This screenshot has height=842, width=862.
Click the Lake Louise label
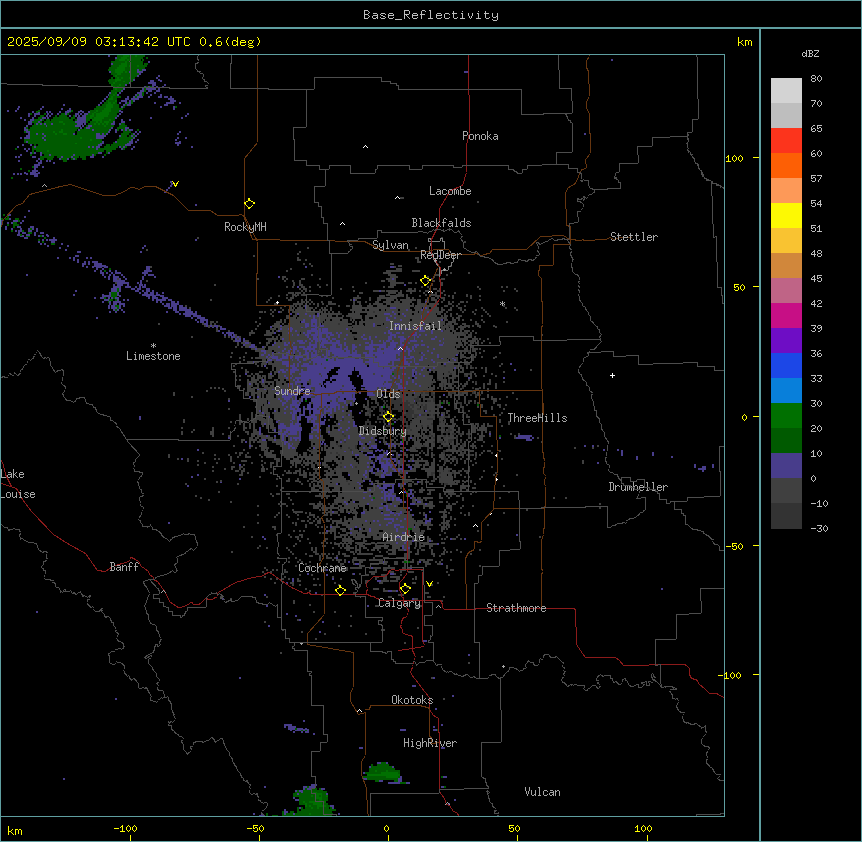[x=18, y=484]
